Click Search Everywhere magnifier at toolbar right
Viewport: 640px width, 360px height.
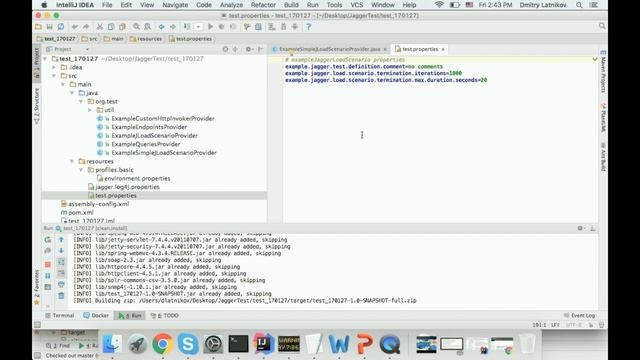click(x=602, y=26)
